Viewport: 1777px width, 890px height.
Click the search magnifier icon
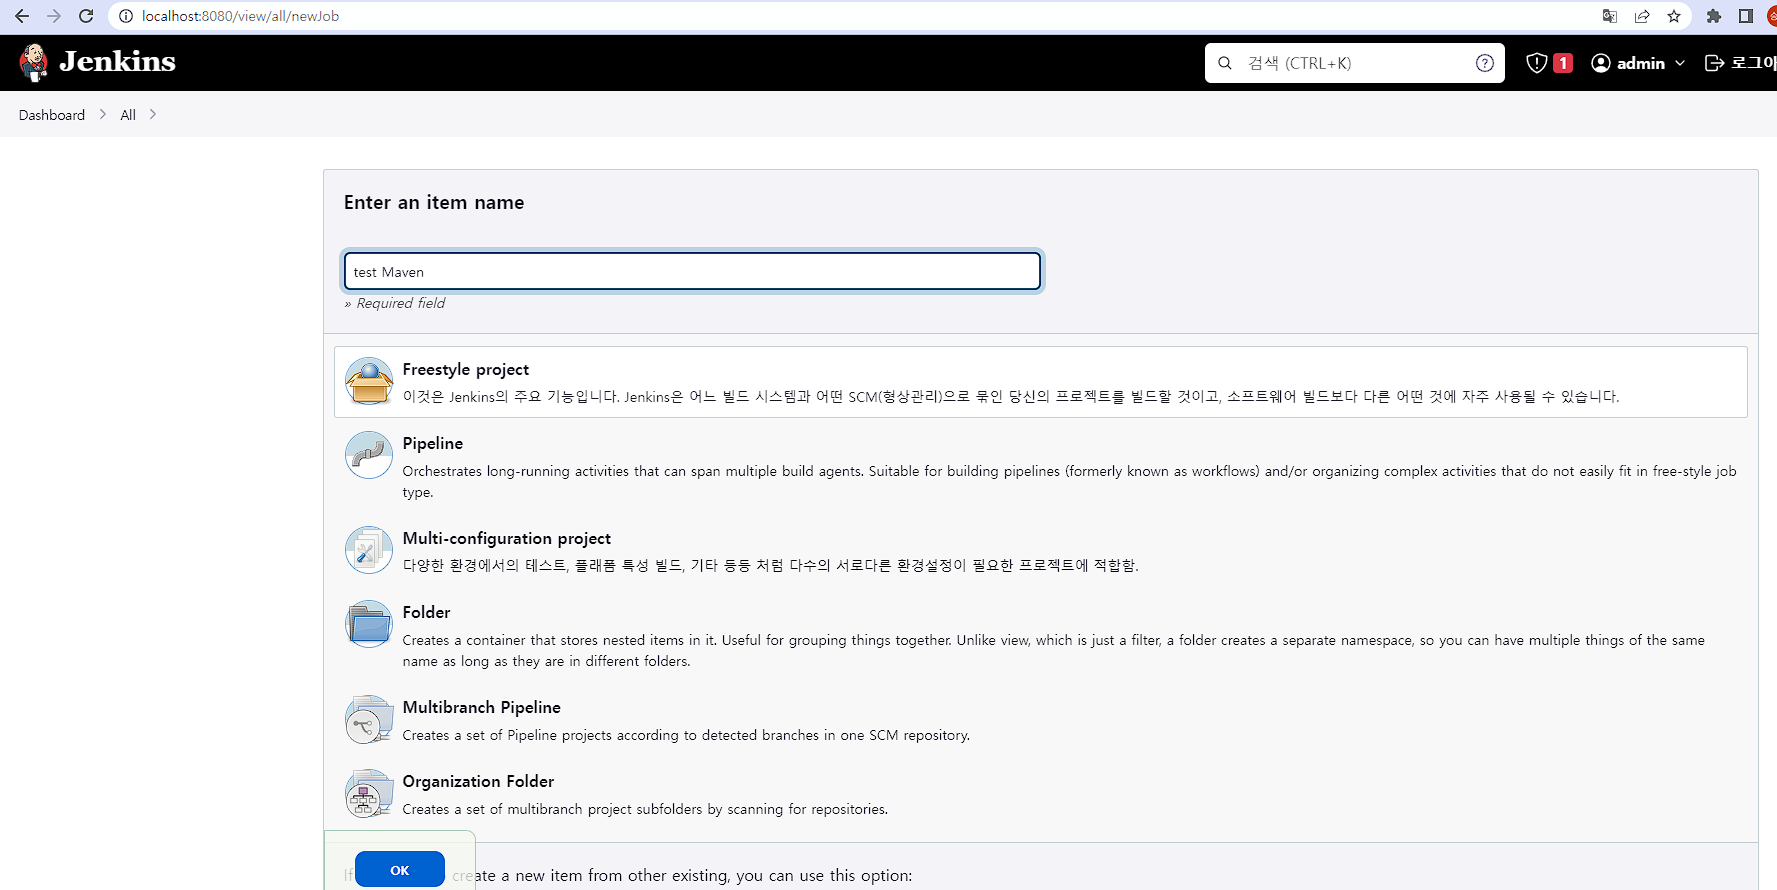(x=1225, y=63)
